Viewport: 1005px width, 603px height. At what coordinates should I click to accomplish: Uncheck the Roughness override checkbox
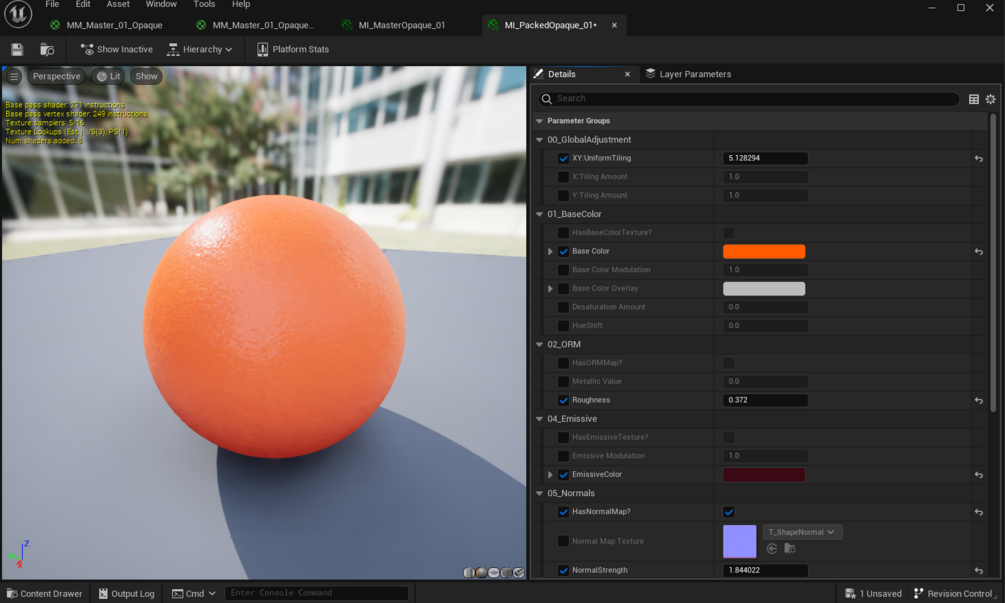tap(563, 400)
